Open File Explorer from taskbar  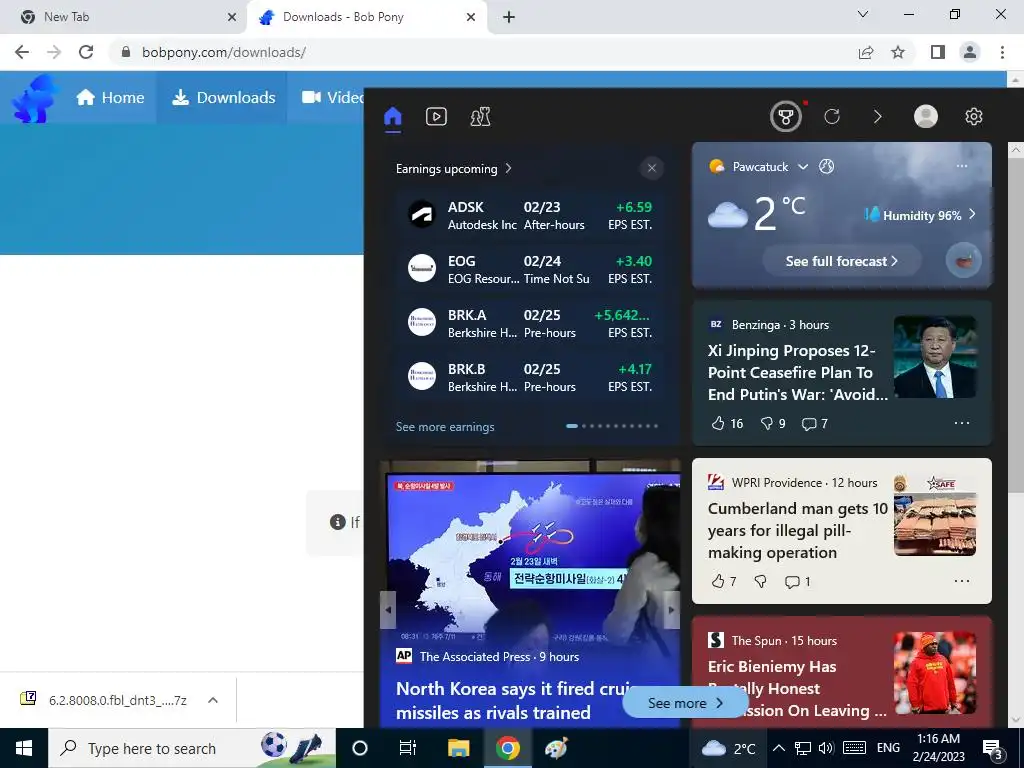(x=458, y=748)
